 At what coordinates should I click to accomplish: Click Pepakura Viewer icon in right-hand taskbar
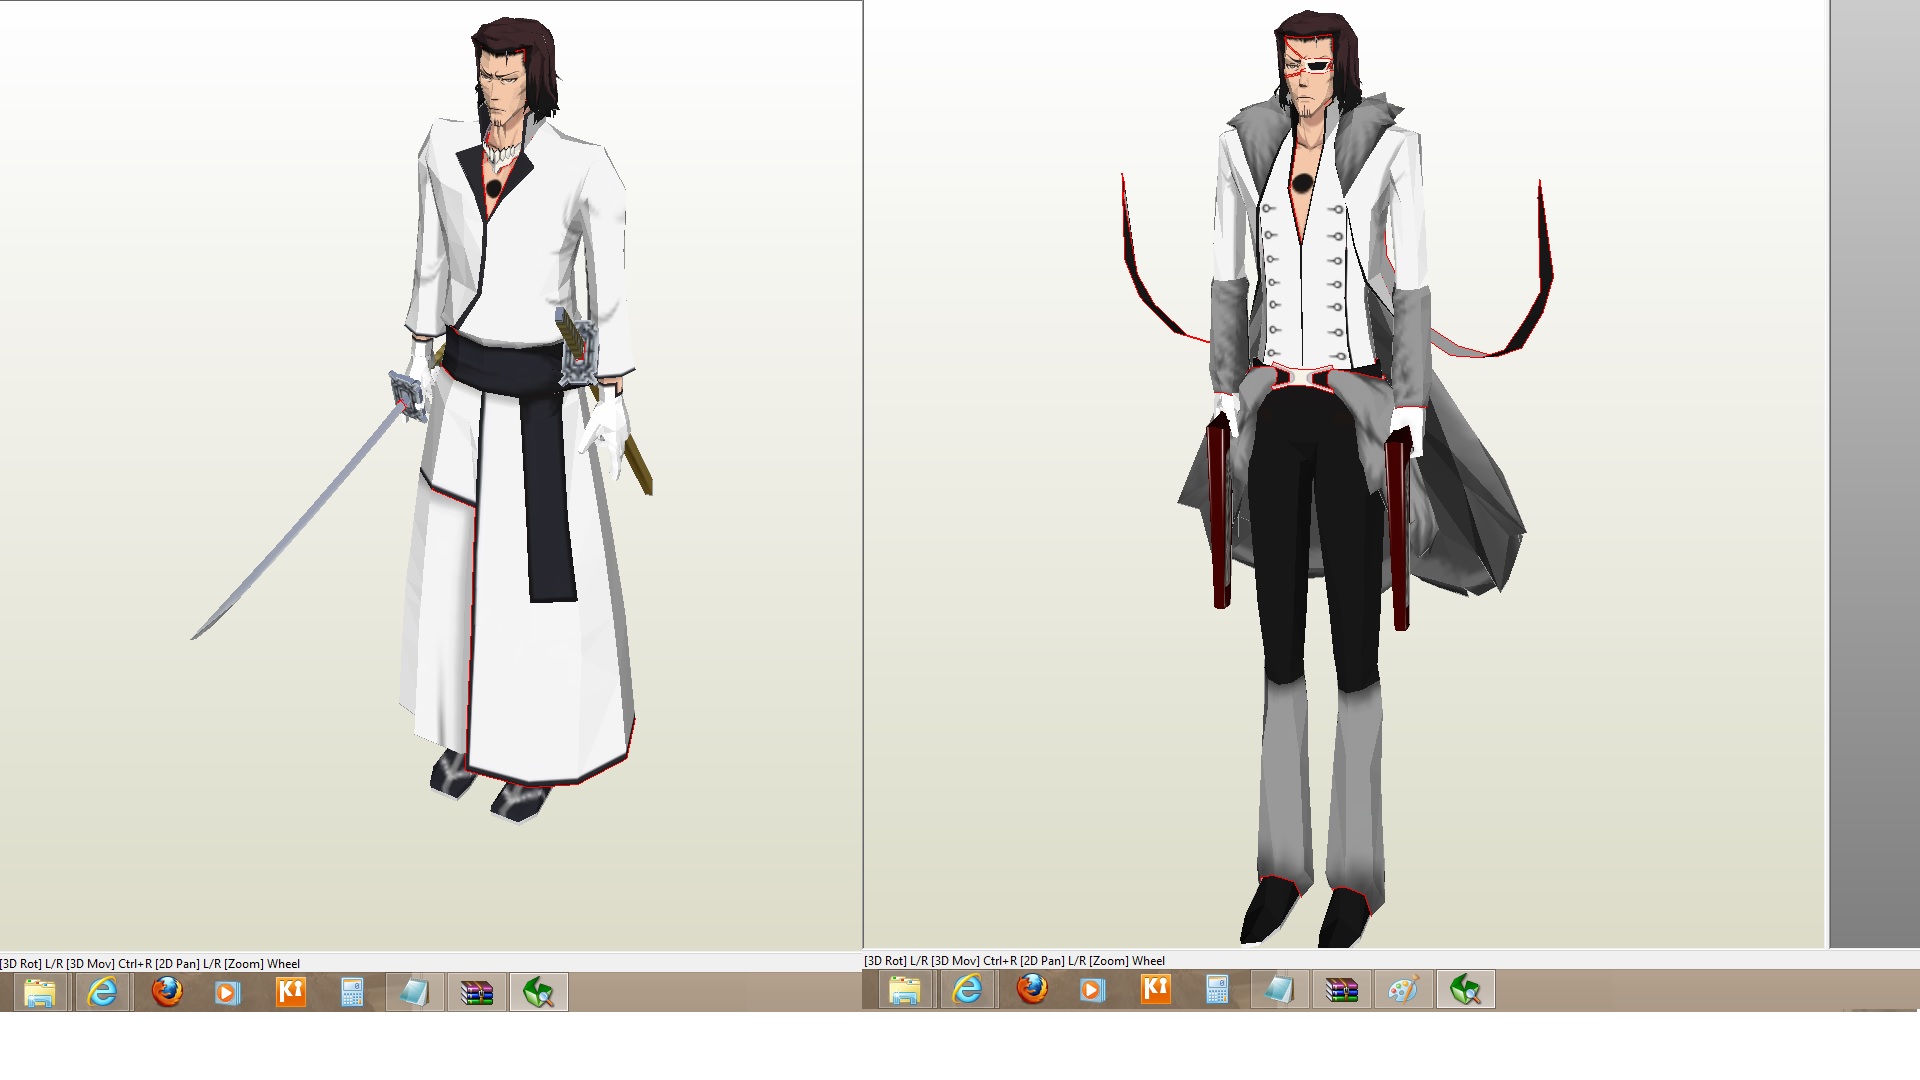(1466, 990)
